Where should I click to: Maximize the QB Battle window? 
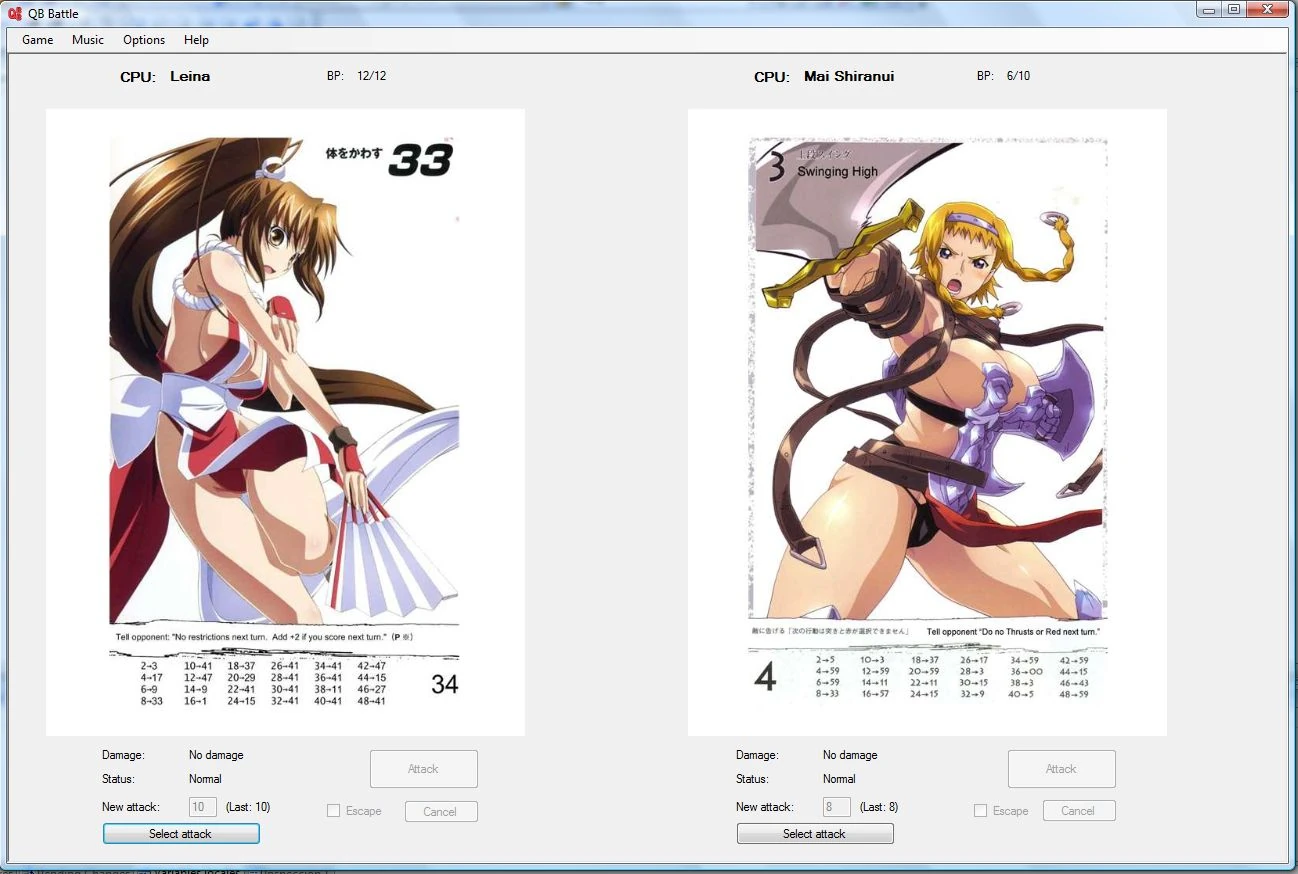pos(1234,10)
